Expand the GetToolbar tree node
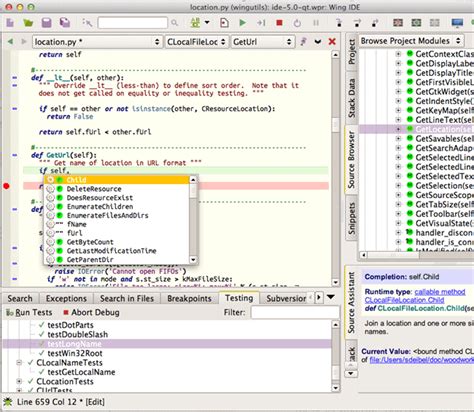 pos(398,214)
